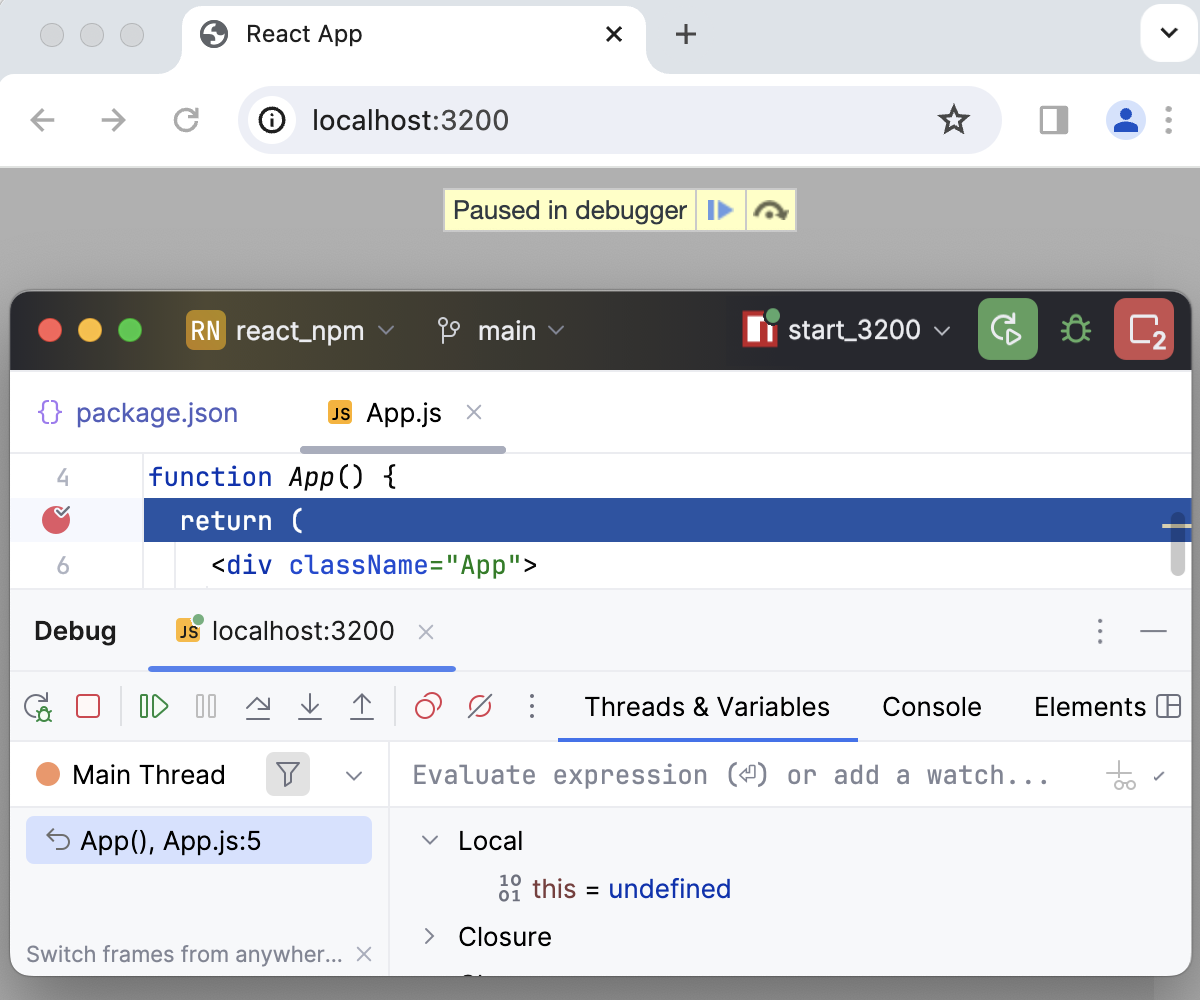Open the Stop process popup showing 2 processes
Image resolution: width=1200 pixels, height=1000 pixels.
(1144, 330)
